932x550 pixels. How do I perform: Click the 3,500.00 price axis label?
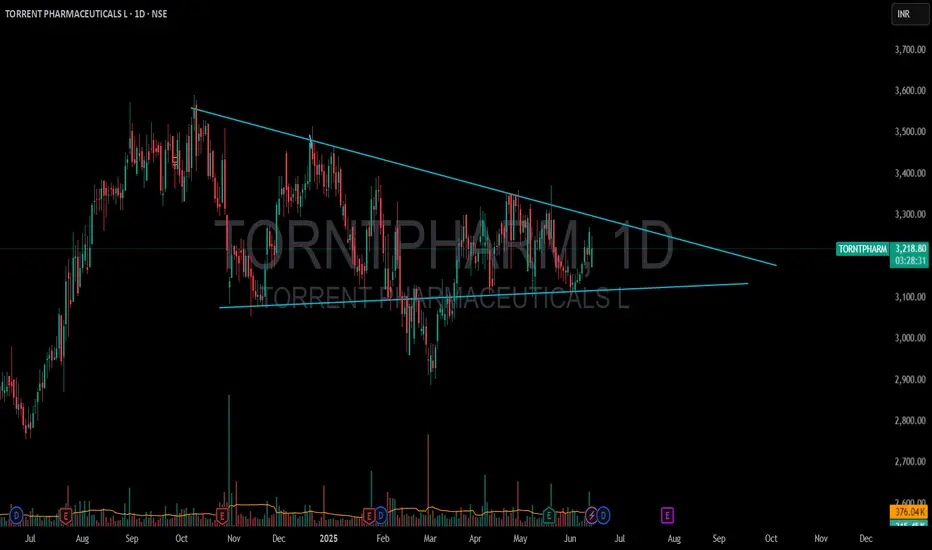pyautogui.click(x=910, y=131)
